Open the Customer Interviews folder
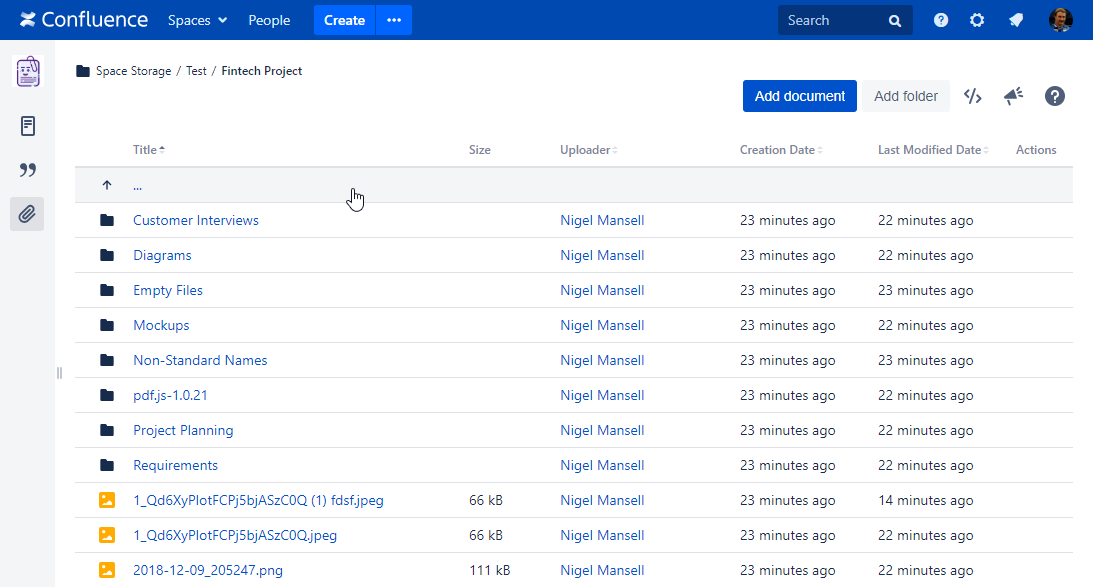This screenshot has height=587, width=1093. coord(195,220)
